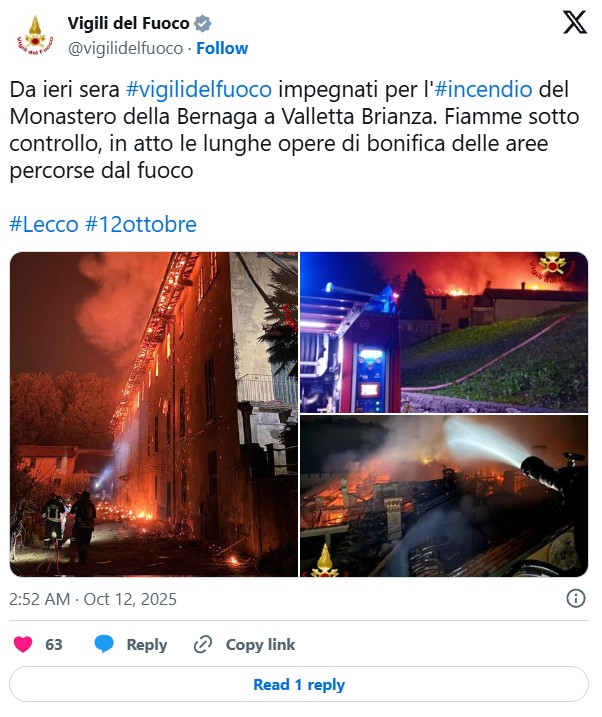The image size is (602, 717).
Task: Open the fire truck and hillside photo
Action: tap(444, 332)
